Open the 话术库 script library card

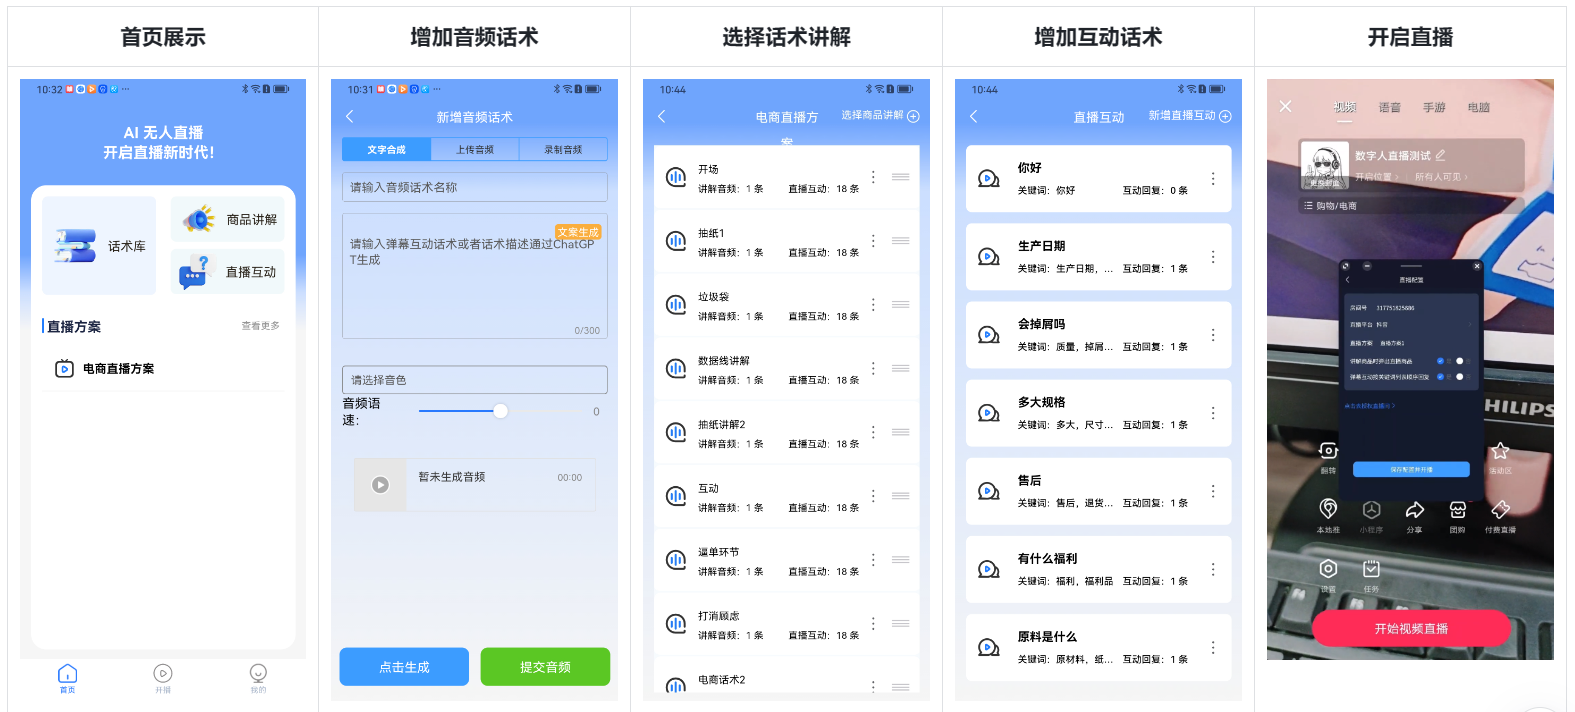99,245
